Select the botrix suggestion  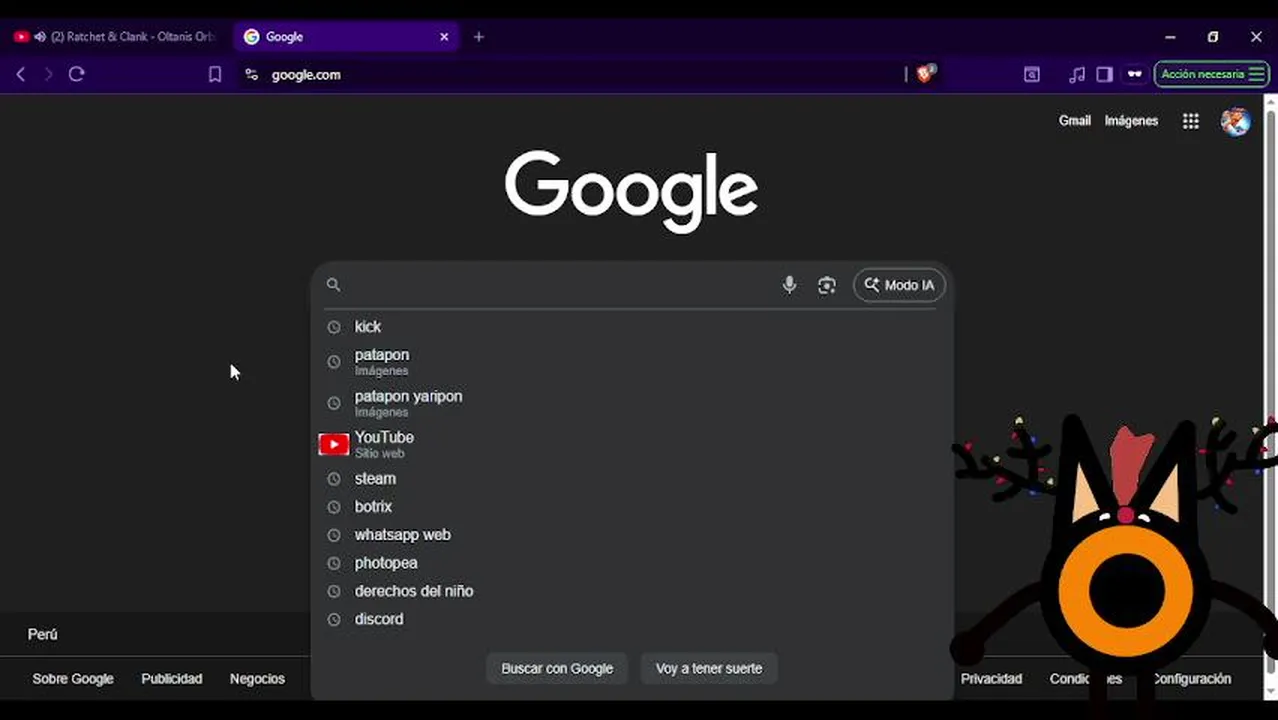[632, 507]
